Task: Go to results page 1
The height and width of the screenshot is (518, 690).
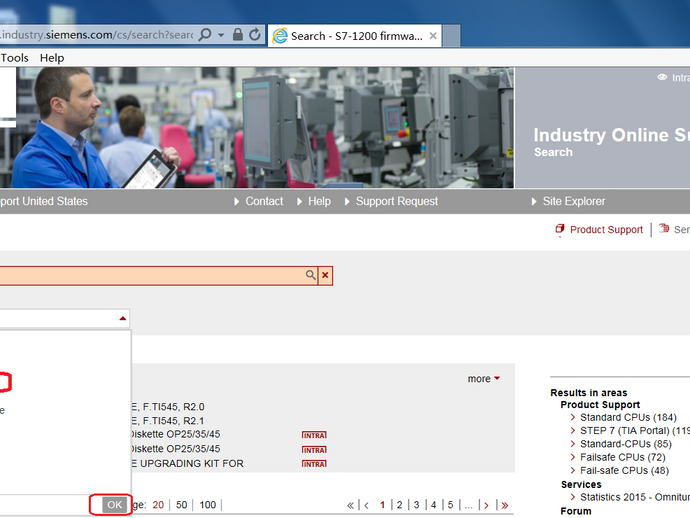Action: [x=382, y=505]
